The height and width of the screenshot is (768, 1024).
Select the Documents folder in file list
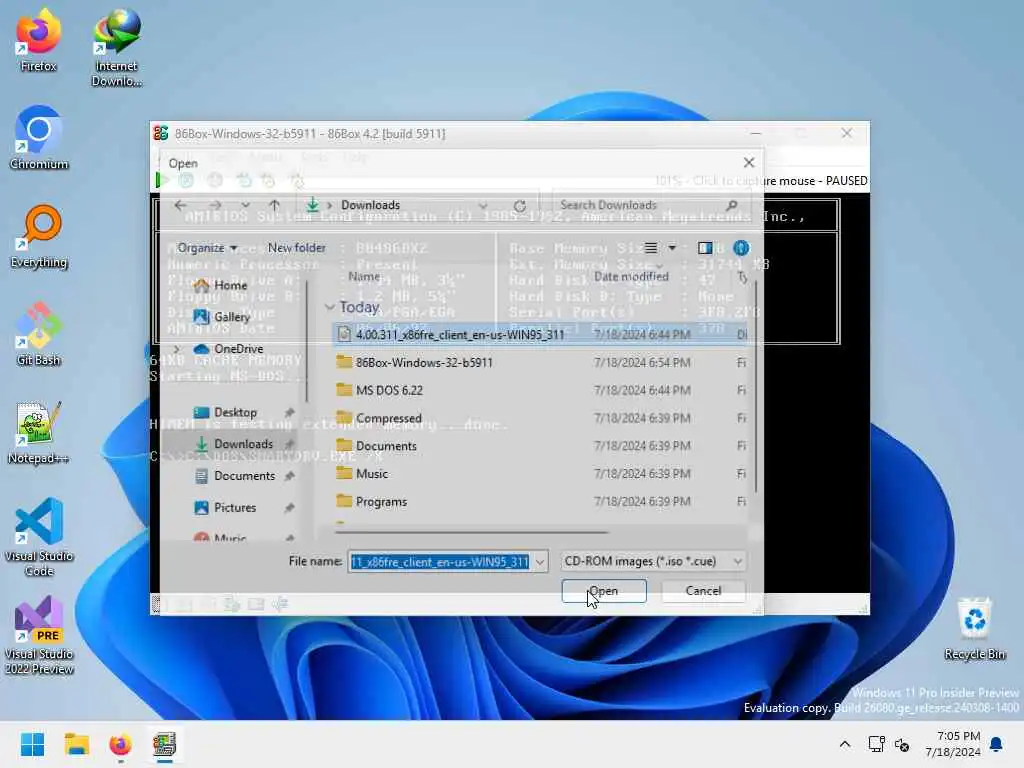[x=539, y=446]
